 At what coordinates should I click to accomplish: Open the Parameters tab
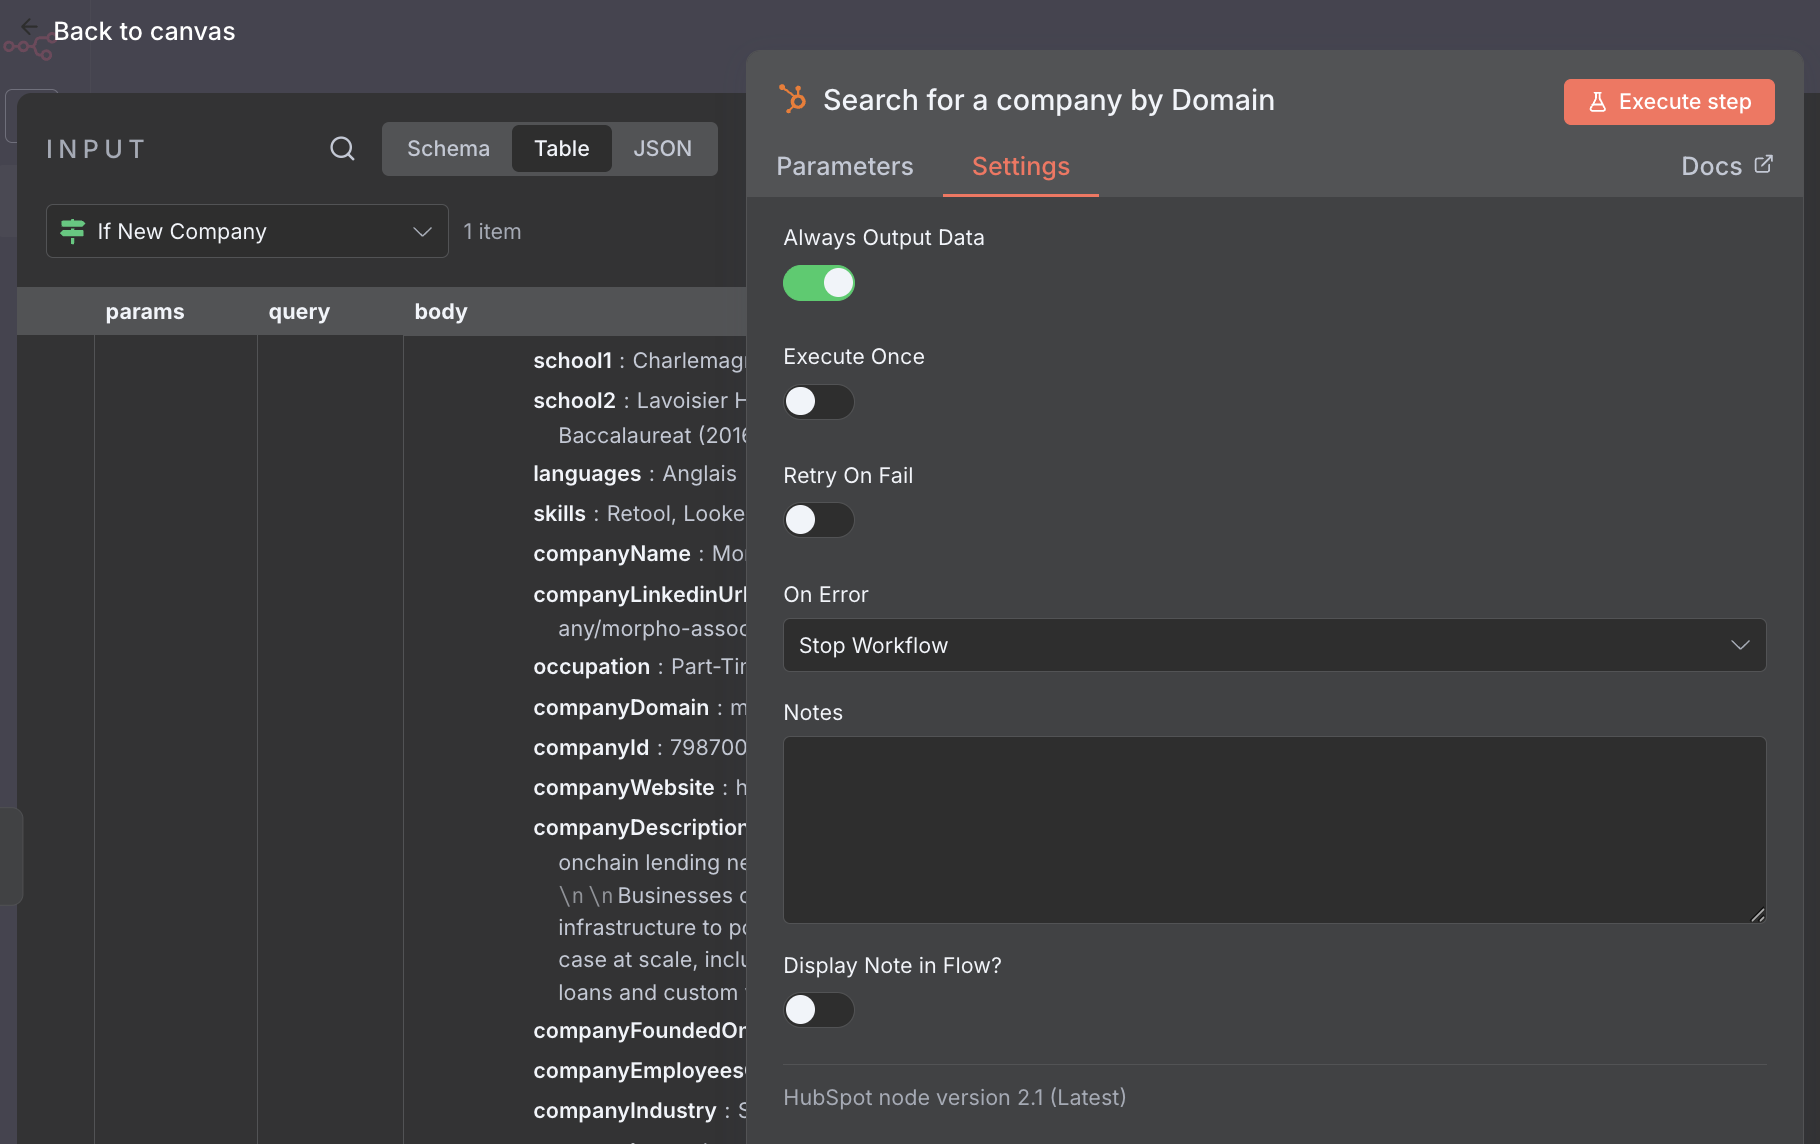pyautogui.click(x=844, y=166)
